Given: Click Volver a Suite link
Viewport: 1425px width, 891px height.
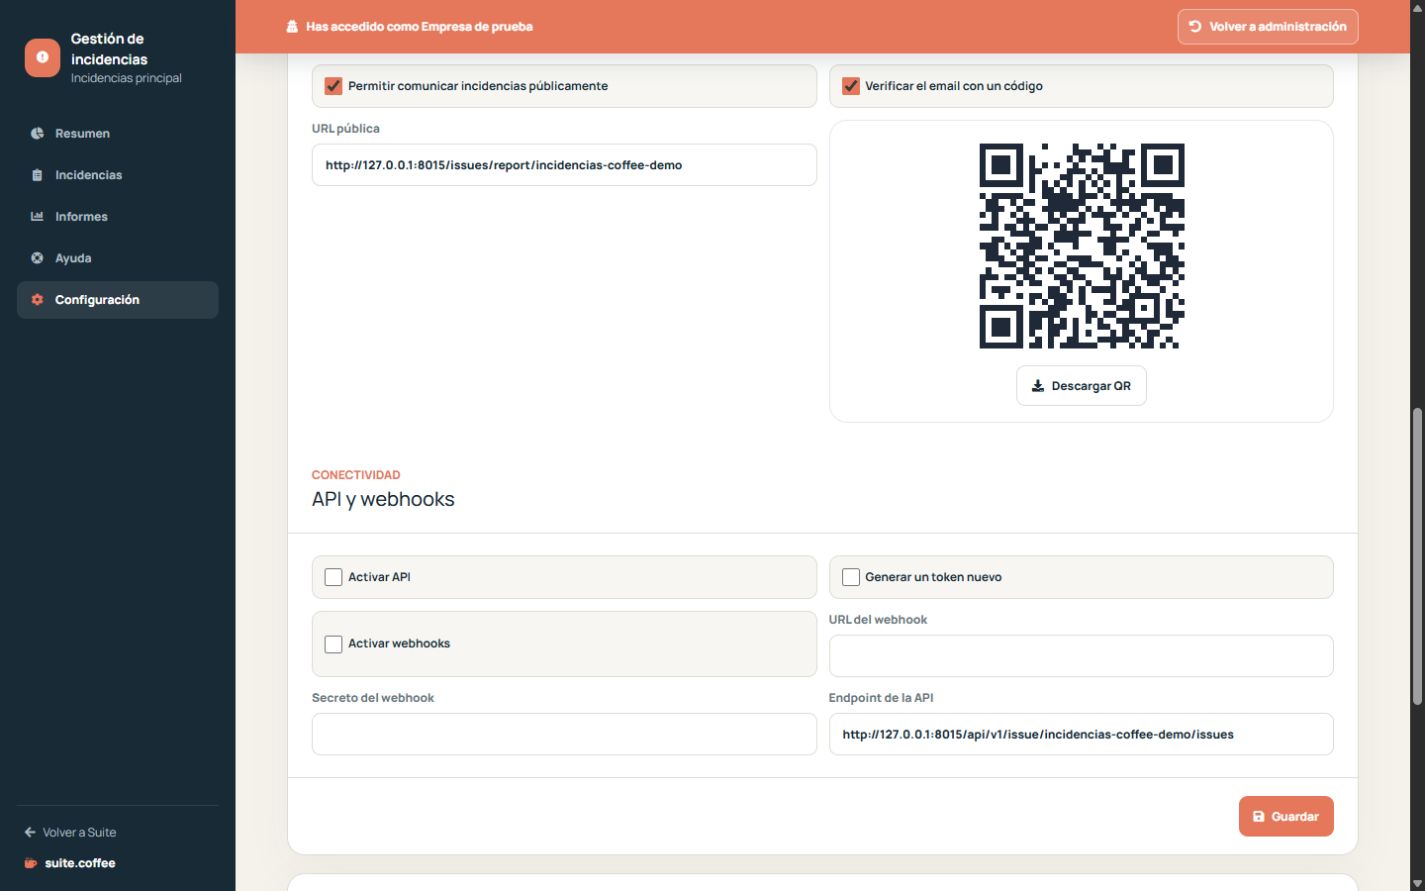Looking at the screenshot, I should [x=70, y=832].
